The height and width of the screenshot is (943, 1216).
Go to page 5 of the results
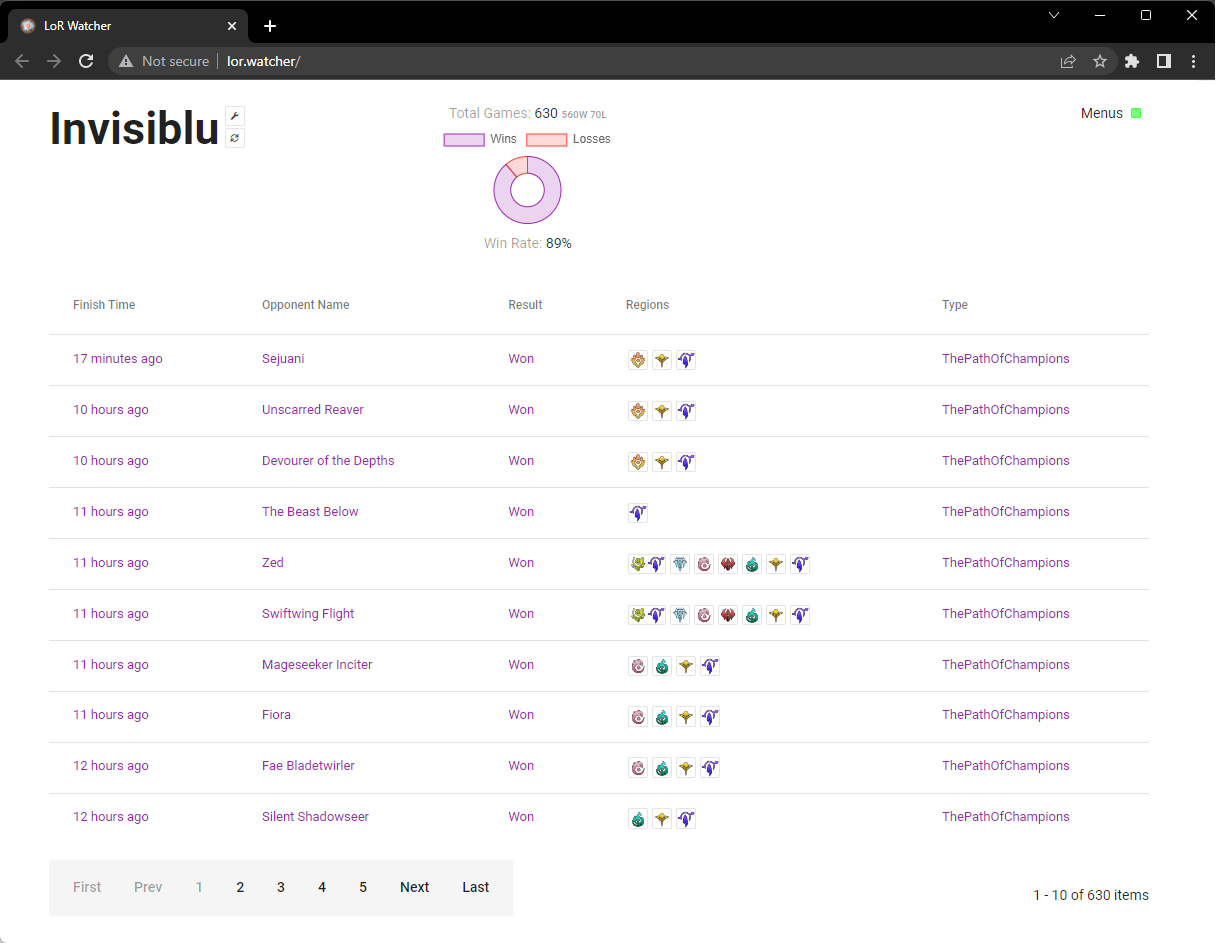tap(363, 887)
